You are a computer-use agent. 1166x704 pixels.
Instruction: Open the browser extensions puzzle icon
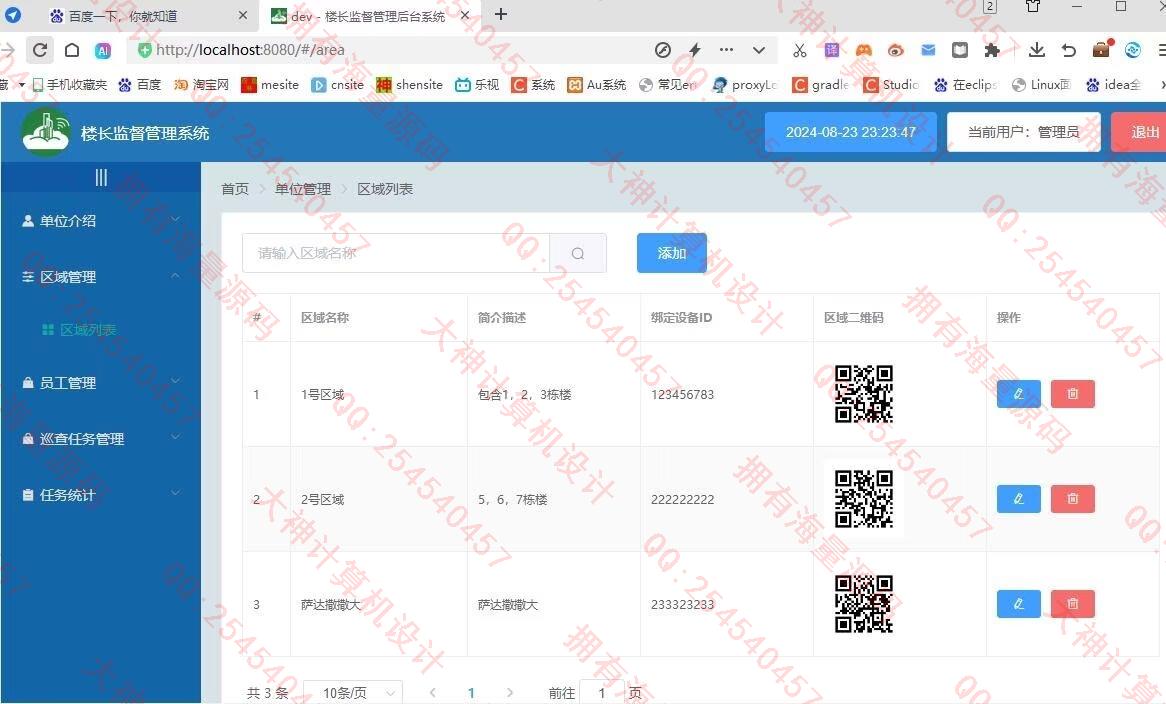[992, 50]
